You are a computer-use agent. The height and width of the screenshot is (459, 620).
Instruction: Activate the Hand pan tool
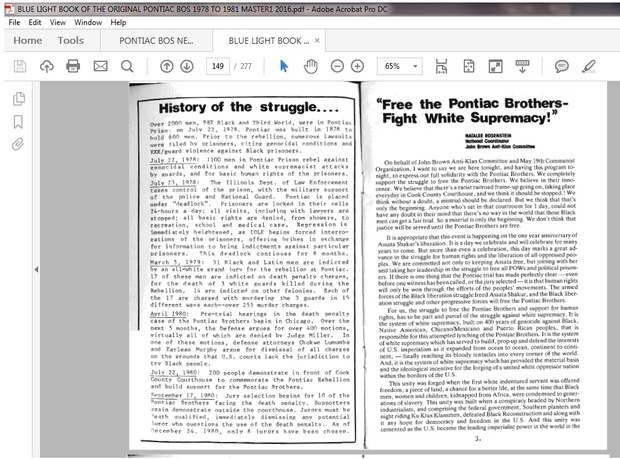coord(310,66)
